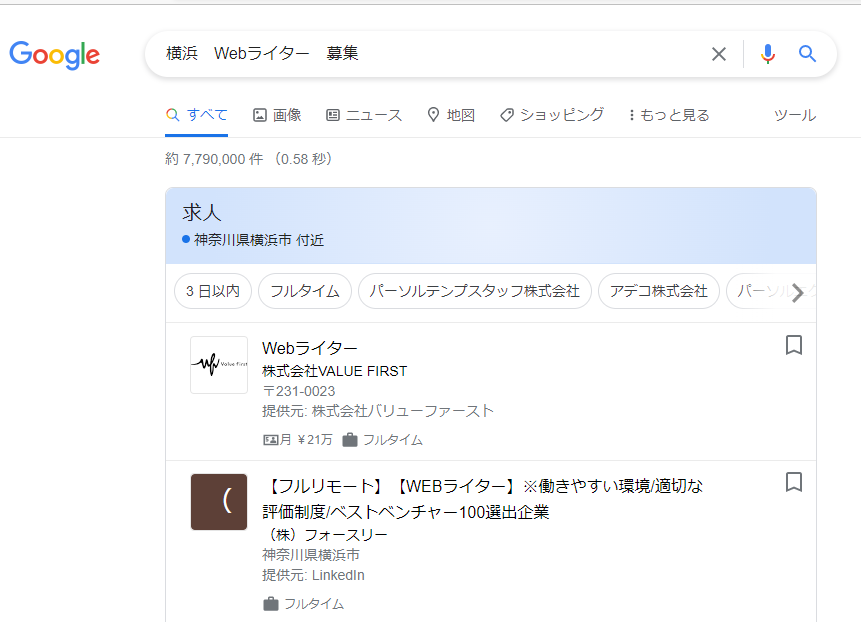Click 提供元: 株式会社バリューファースト text
861x622 pixels.
[378, 411]
